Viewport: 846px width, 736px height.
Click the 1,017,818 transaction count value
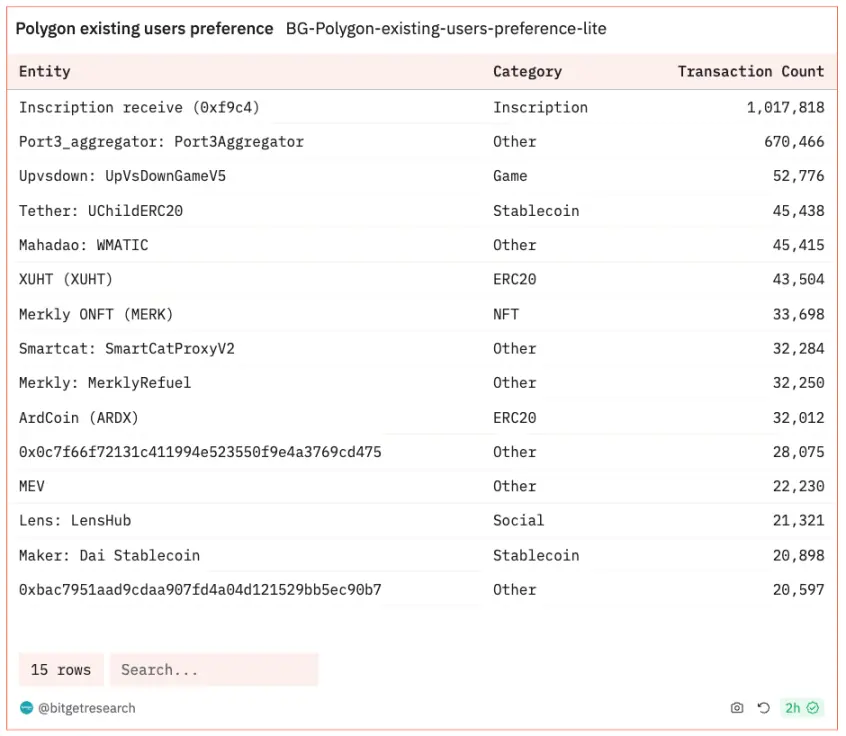point(785,107)
